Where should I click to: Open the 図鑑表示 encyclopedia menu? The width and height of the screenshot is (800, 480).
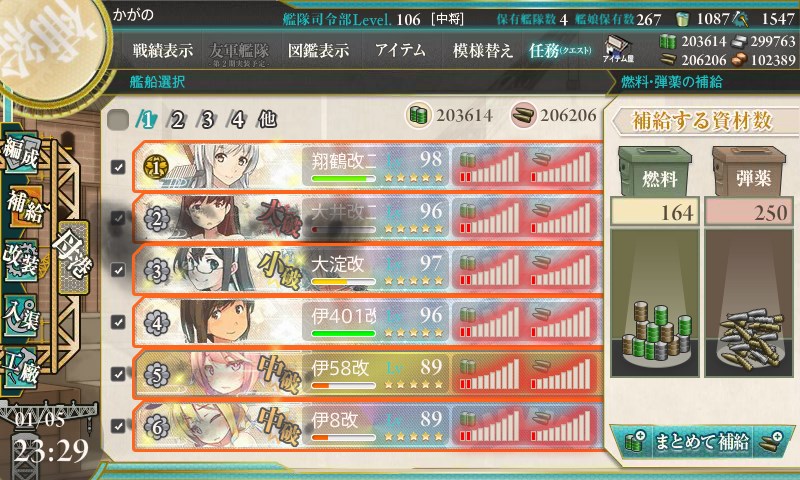pyautogui.click(x=318, y=50)
